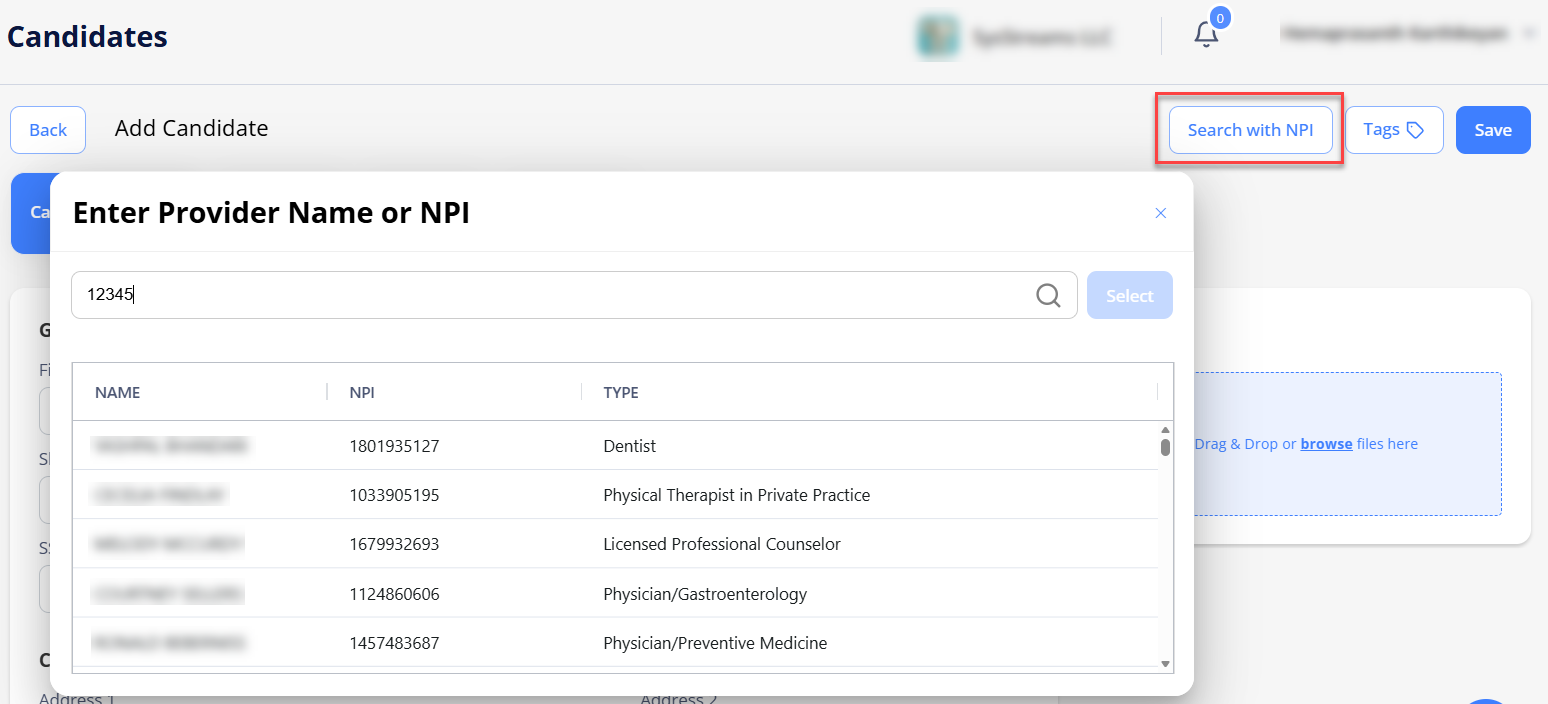The width and height of the screenshot is (1548, 704).
Task: Open the user account dropdown arrow
Action: (x=1529, y=34)
